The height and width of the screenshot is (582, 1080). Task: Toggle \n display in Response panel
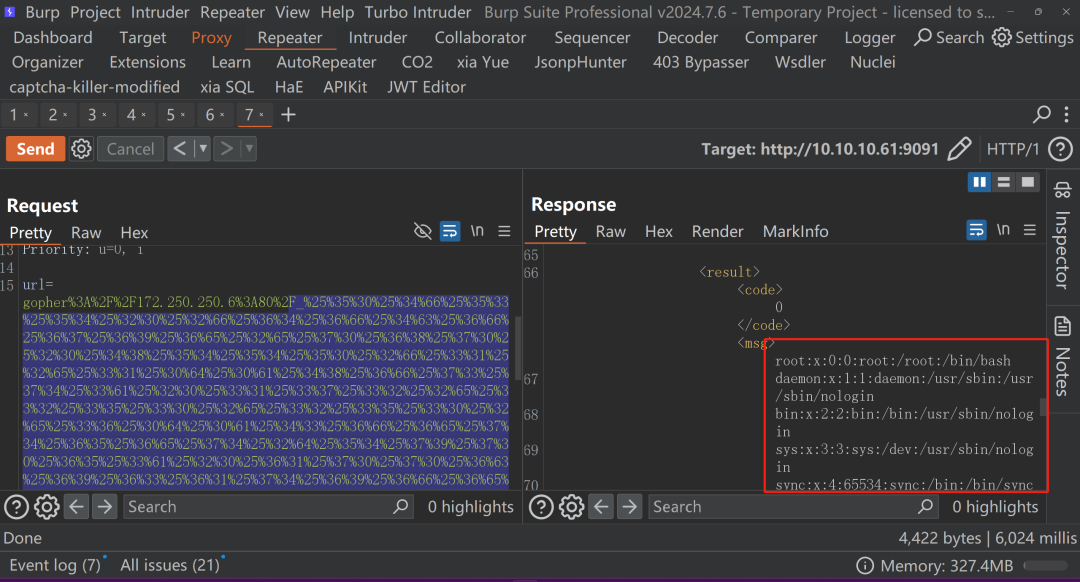1003,229
